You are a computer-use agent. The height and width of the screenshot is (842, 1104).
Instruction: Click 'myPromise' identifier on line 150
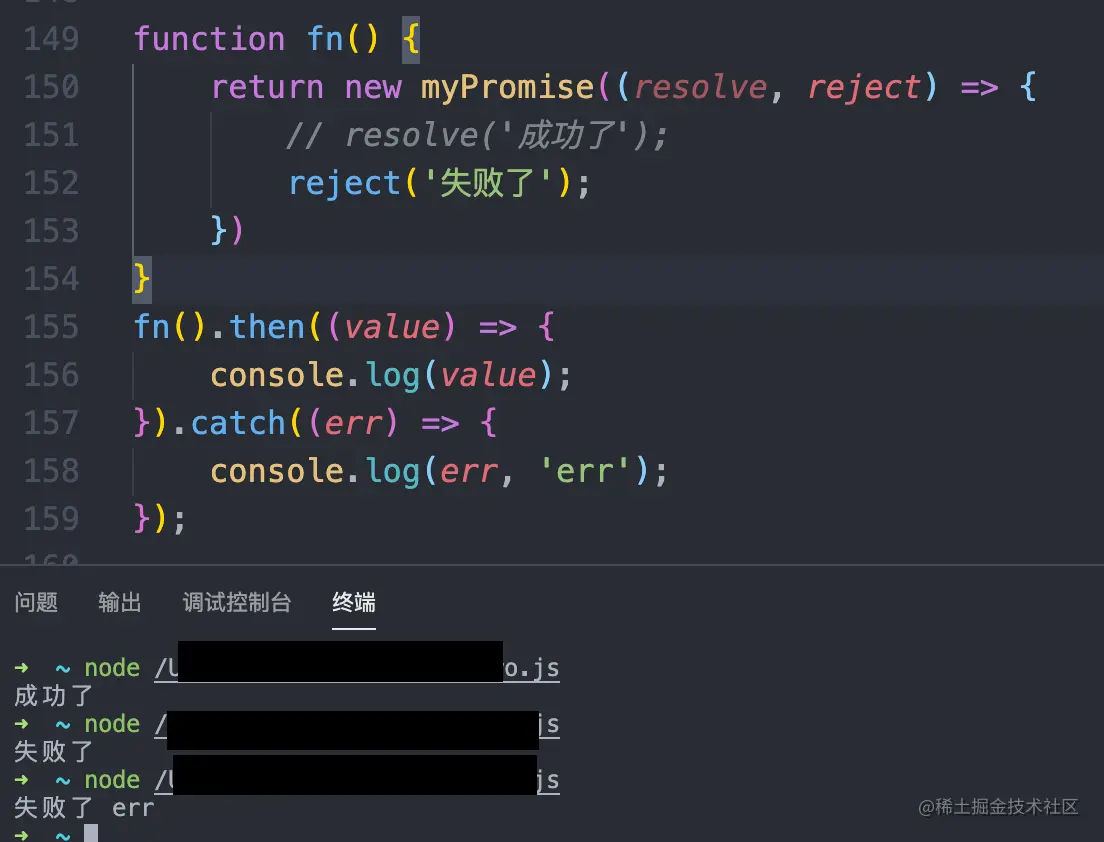(x=508, y=87)
